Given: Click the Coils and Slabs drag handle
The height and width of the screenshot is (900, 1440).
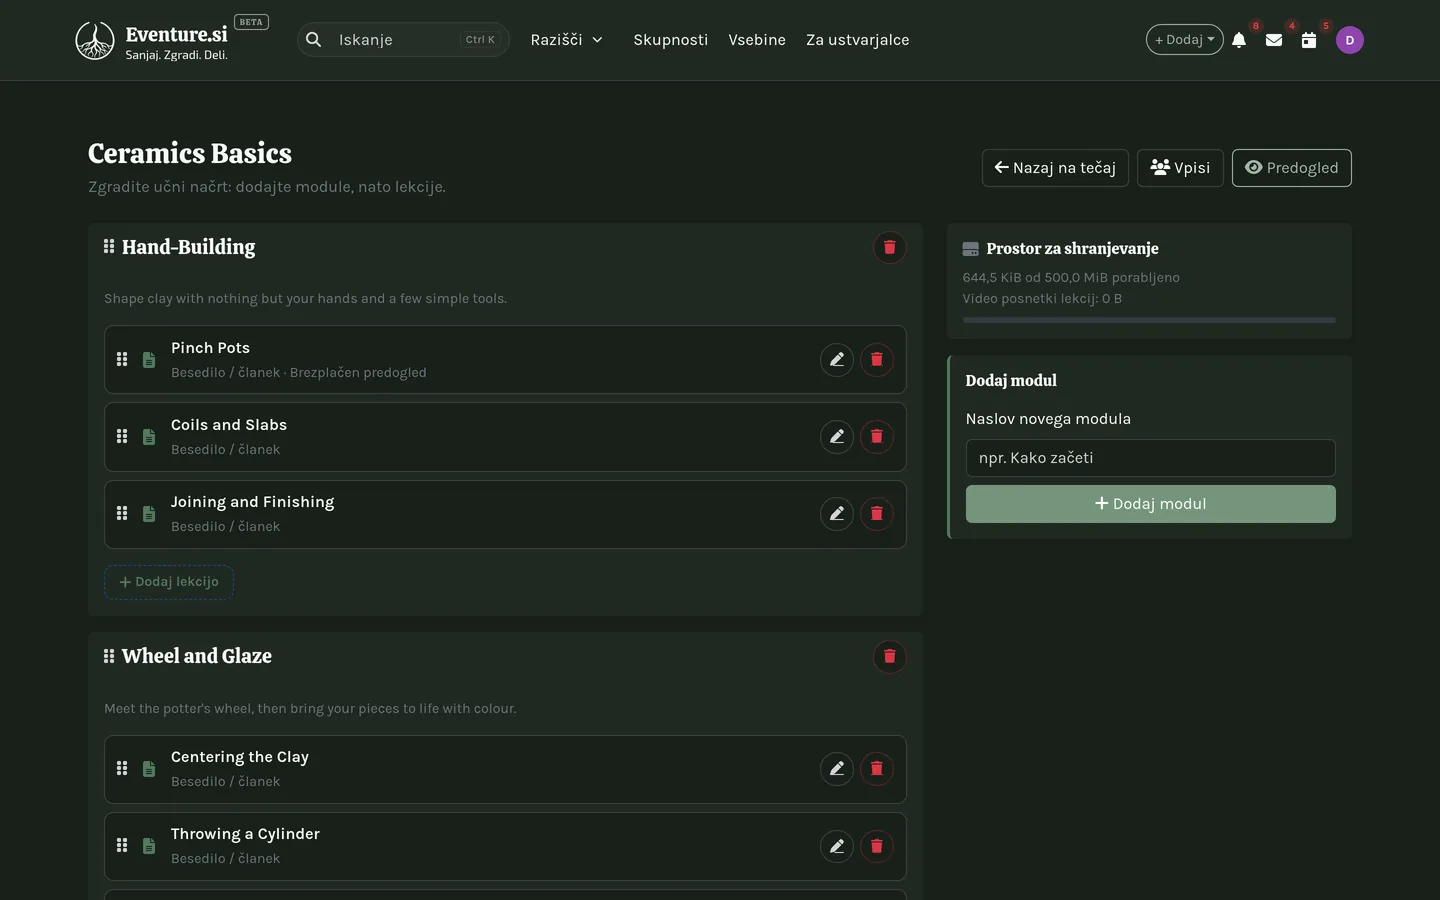Looking at the screenshot, I should [x=122, y=436].
